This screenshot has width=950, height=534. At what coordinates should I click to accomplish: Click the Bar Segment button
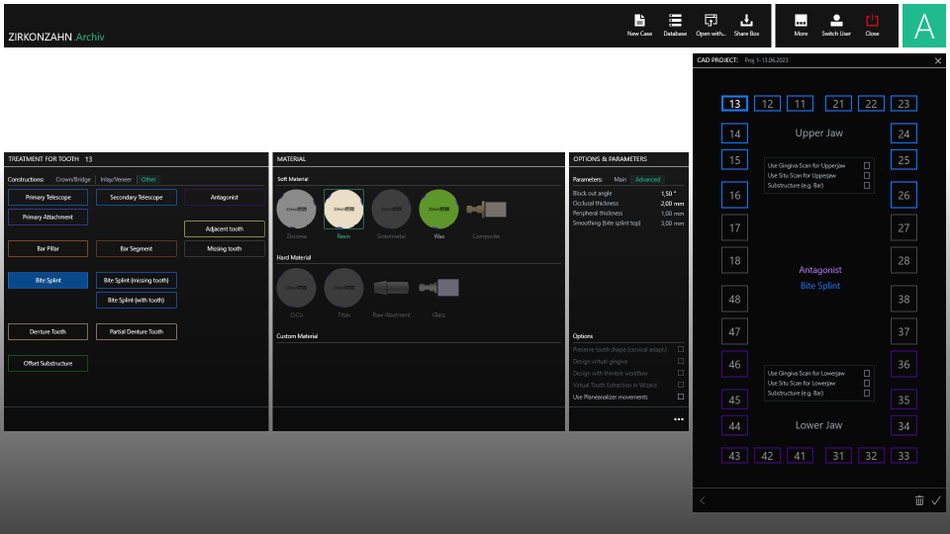point(136,249)
